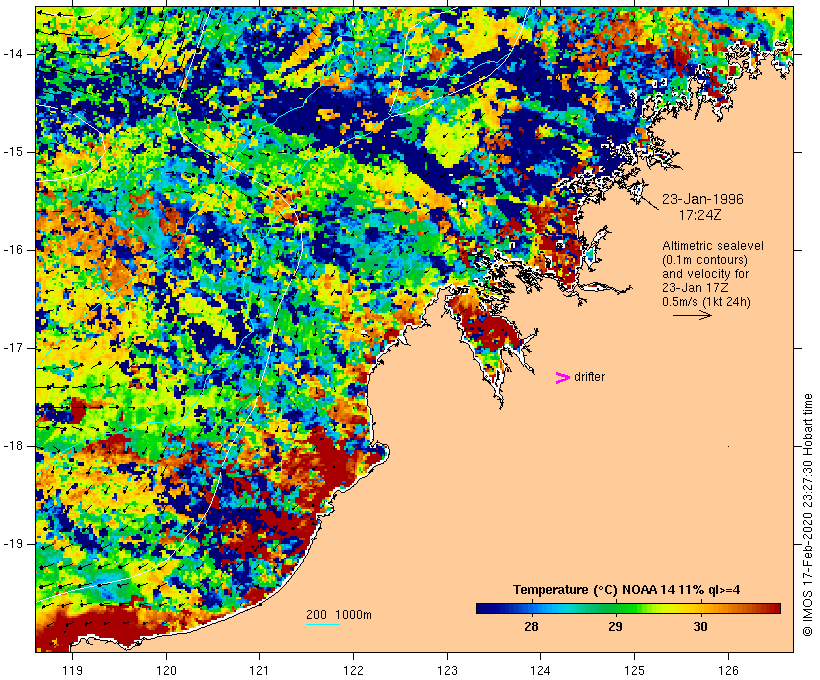Click the green section of the temperature colorbar
The height and width of the screenshot is (680, 820).
point(600,607)
